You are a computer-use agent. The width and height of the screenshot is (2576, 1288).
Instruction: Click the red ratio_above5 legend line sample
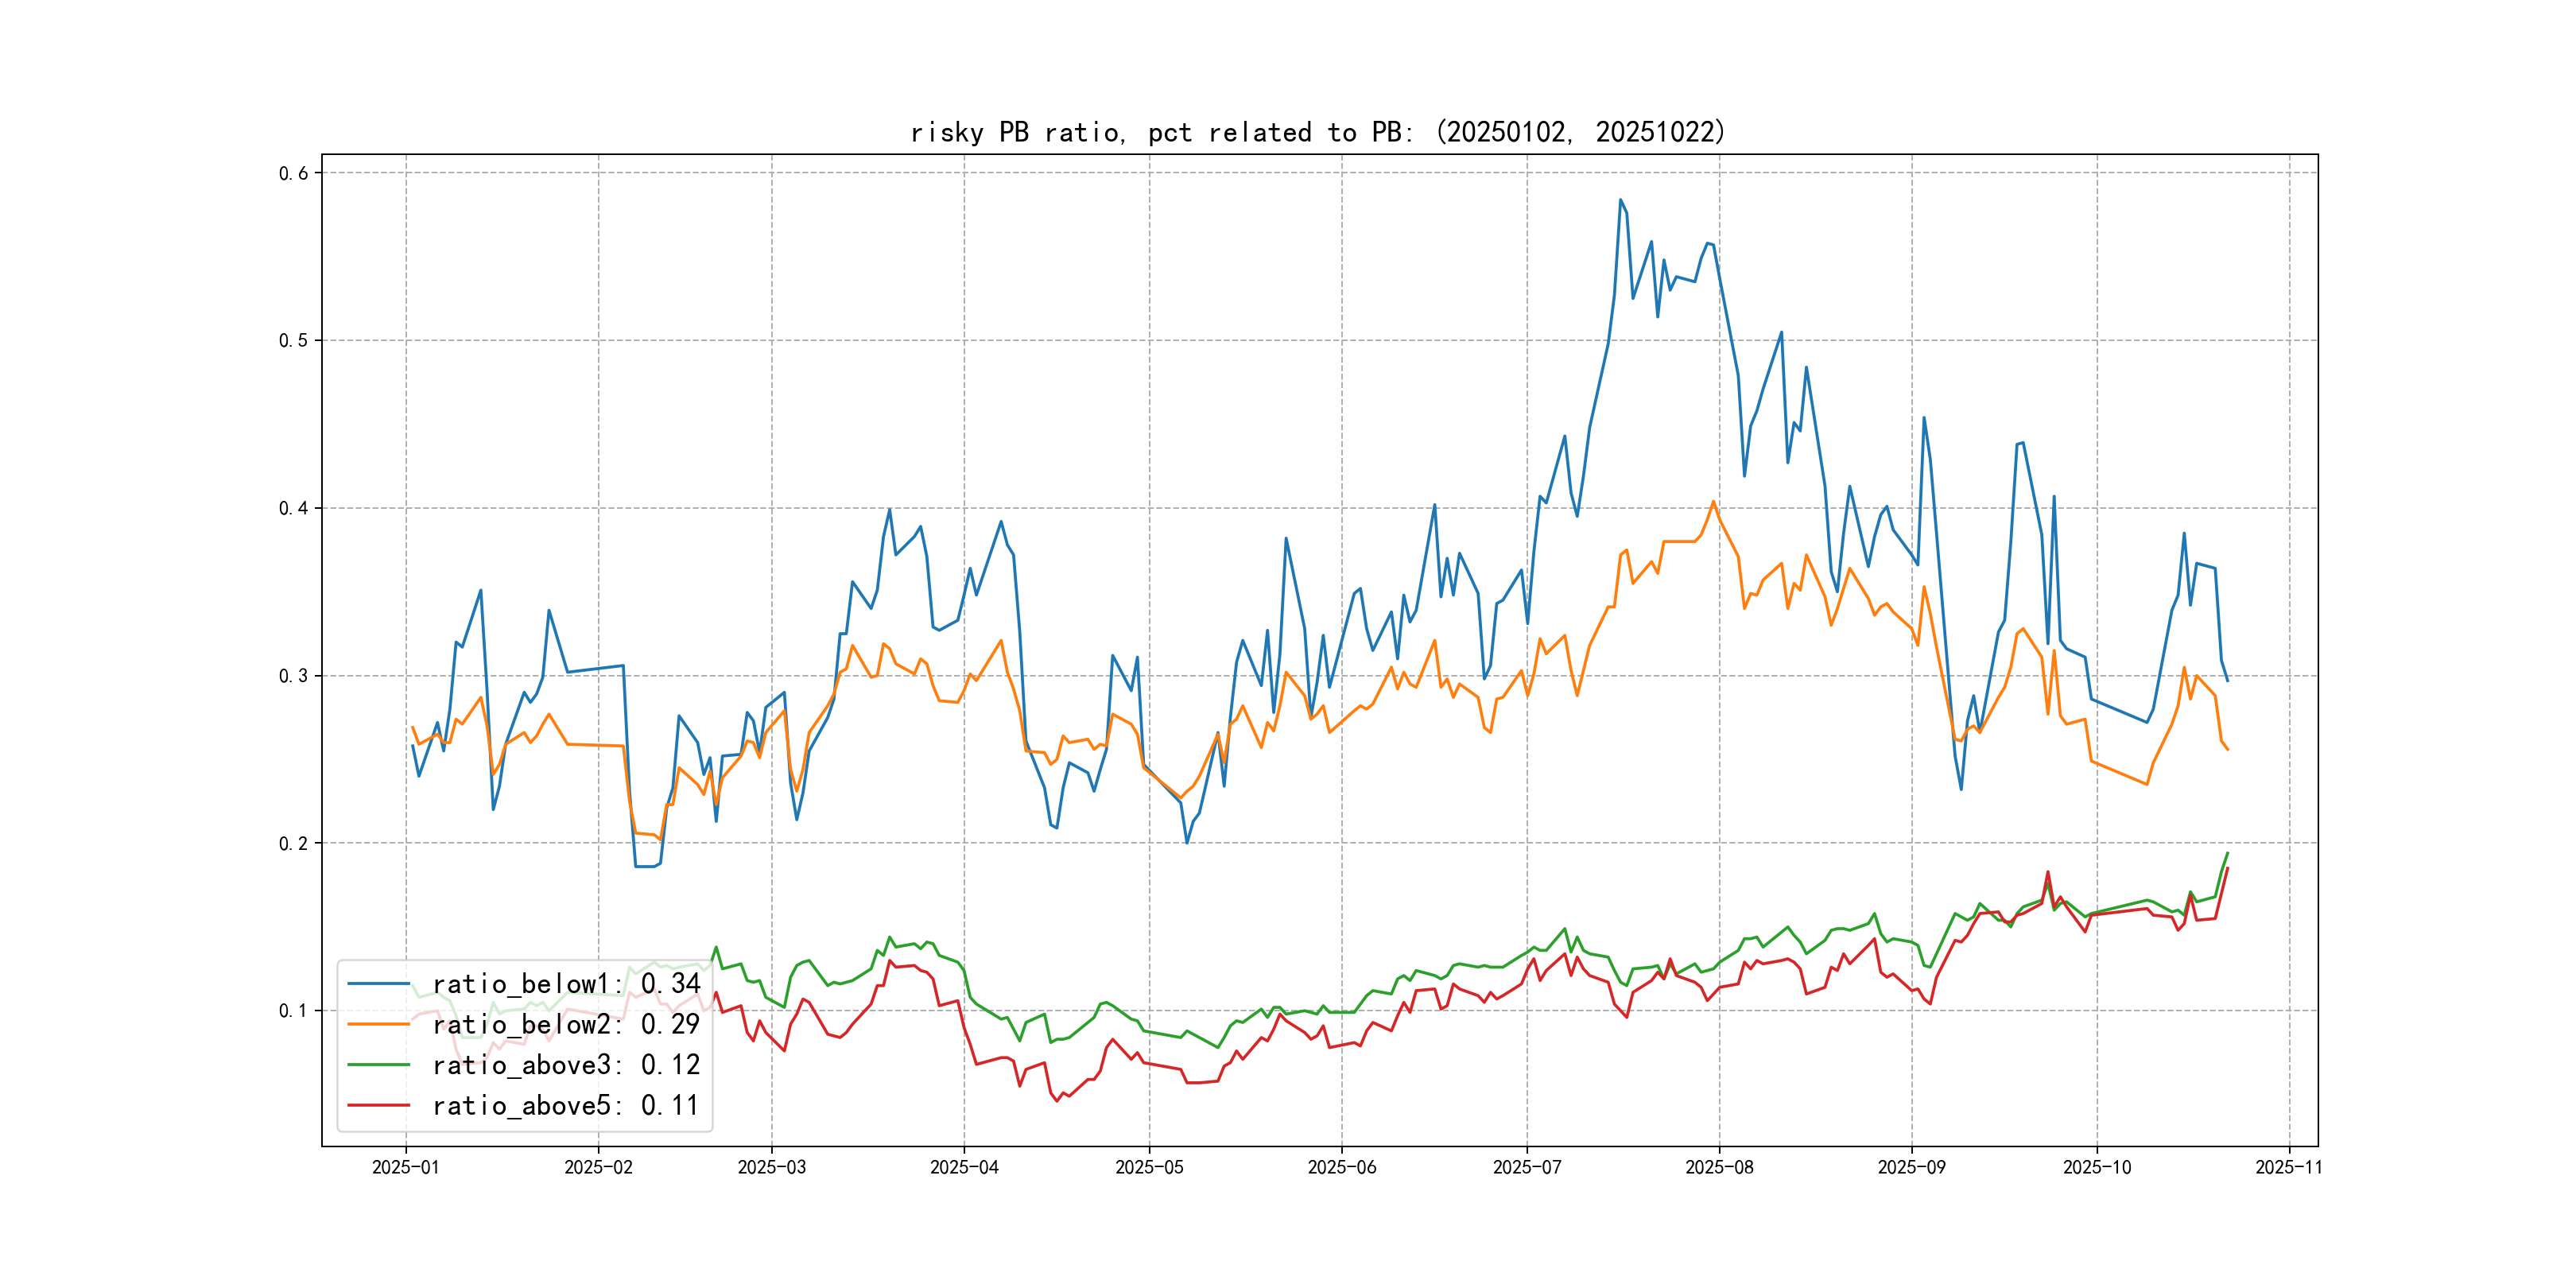click(378, 1105)
